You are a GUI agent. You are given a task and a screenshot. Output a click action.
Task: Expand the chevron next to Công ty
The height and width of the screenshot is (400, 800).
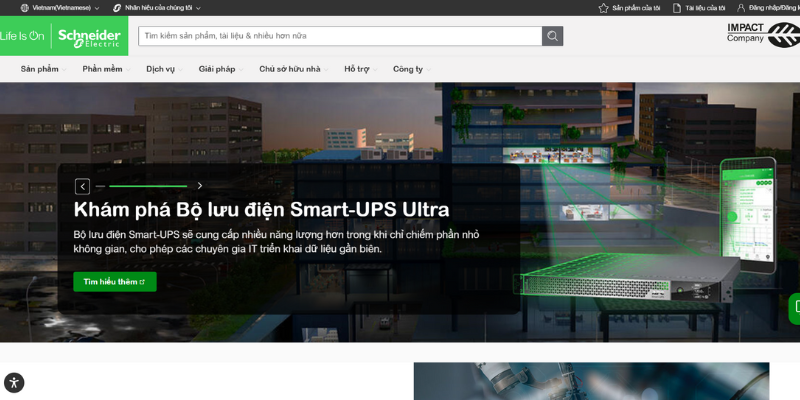click(428, 70)
